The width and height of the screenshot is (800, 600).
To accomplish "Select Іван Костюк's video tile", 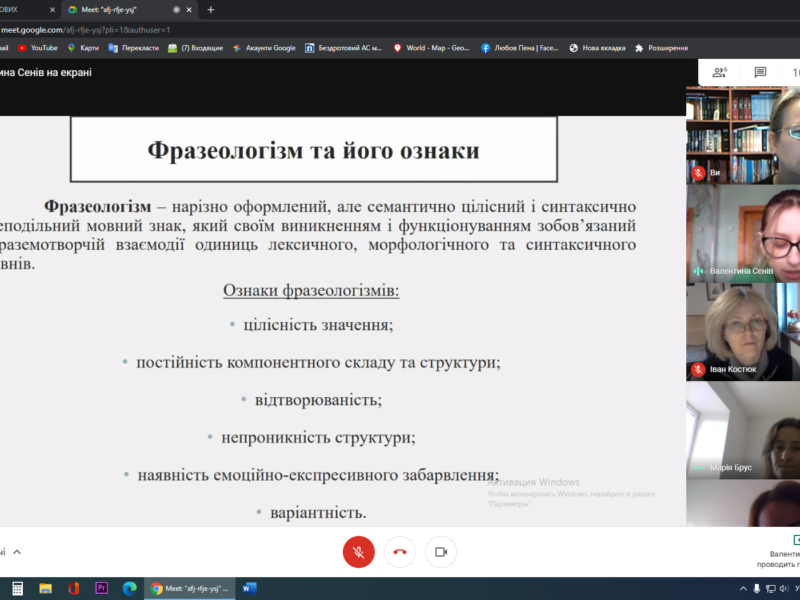I will 742,332.
